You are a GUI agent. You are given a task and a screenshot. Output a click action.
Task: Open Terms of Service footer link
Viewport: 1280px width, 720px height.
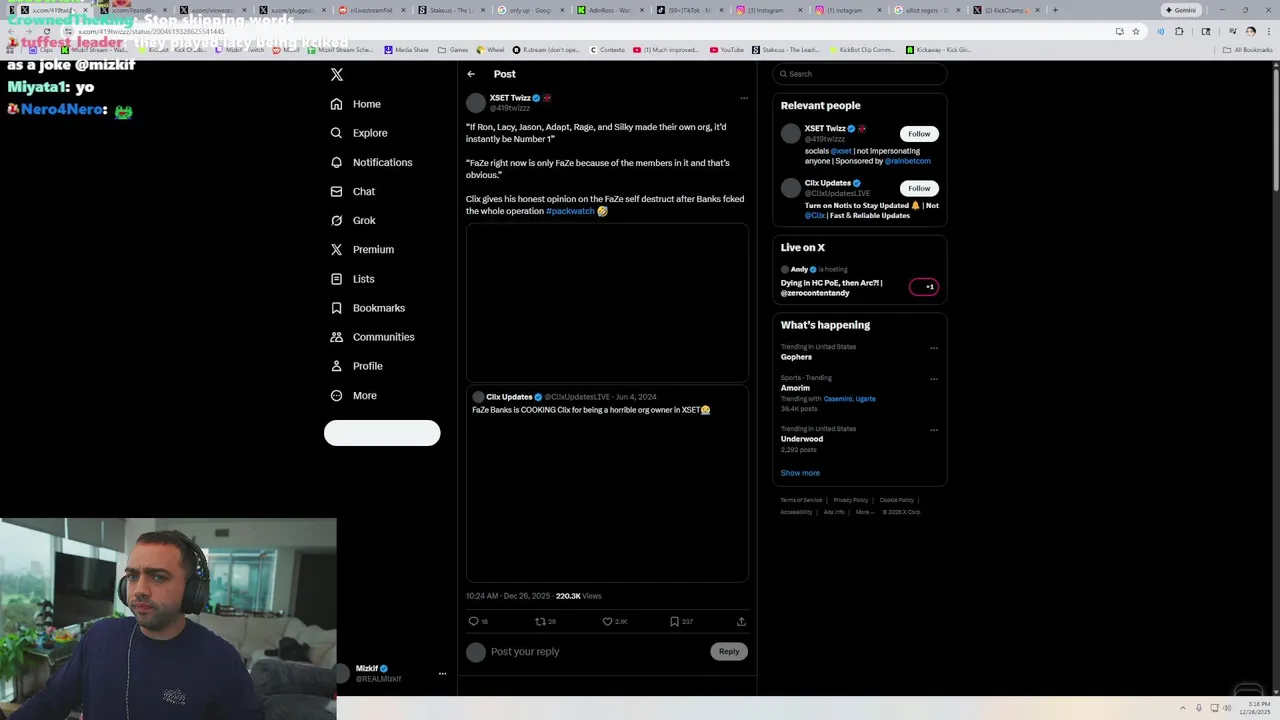[801, 500]
